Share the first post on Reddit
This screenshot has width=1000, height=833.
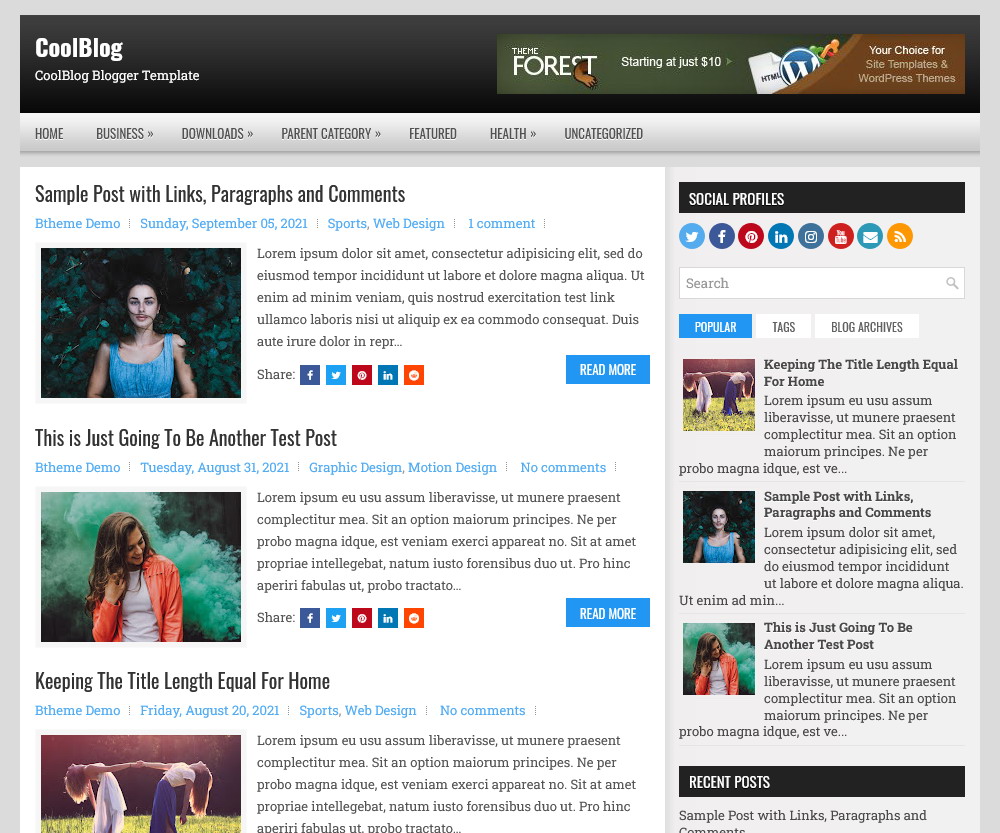coord(414,375)
